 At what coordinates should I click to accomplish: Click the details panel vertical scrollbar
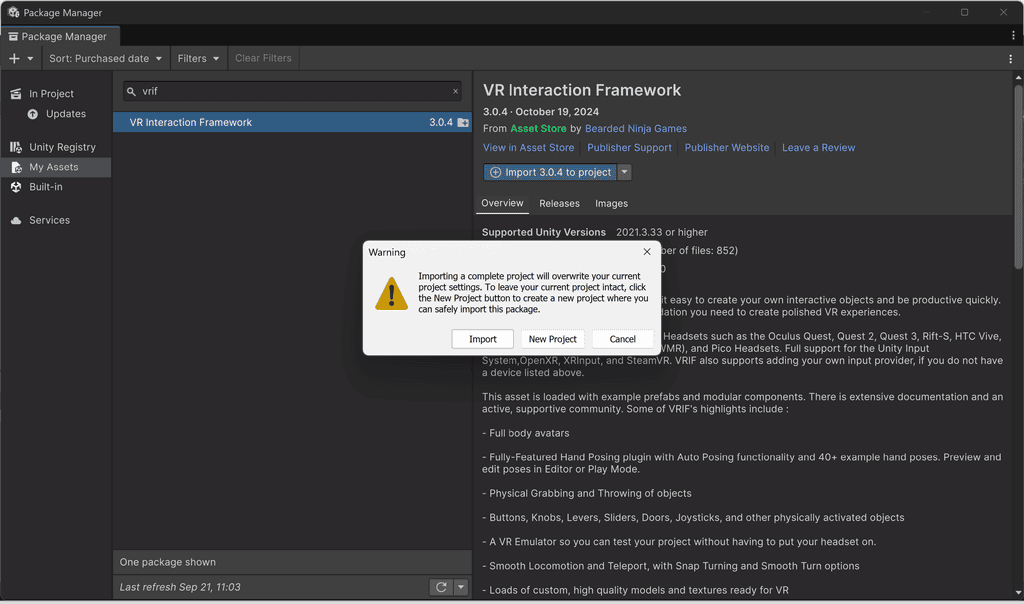(x=1018, y=176)
